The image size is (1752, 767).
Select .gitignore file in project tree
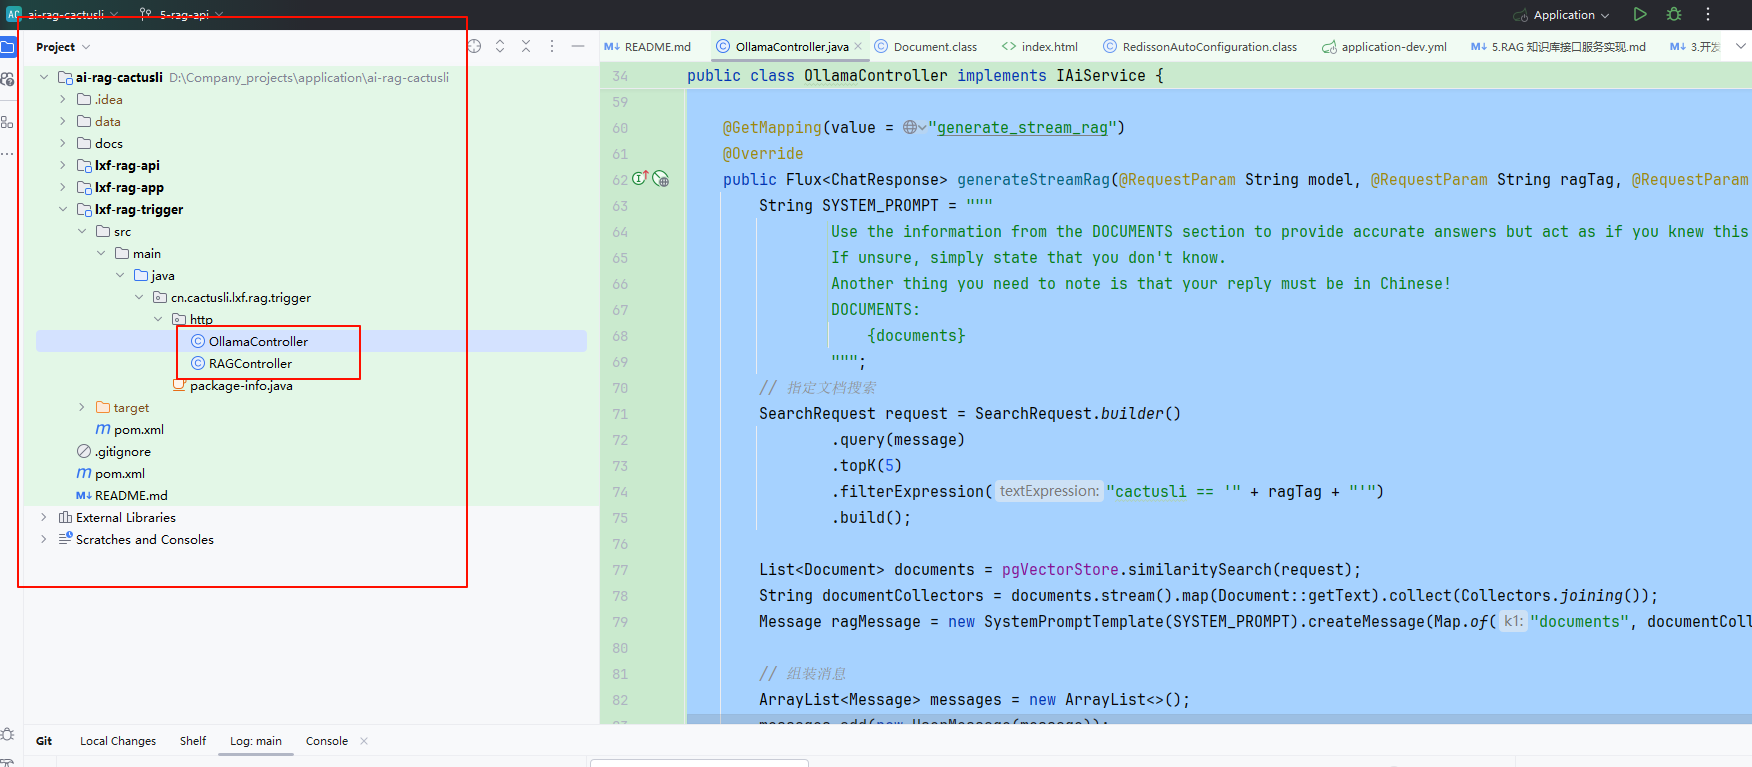click(122, 451)
